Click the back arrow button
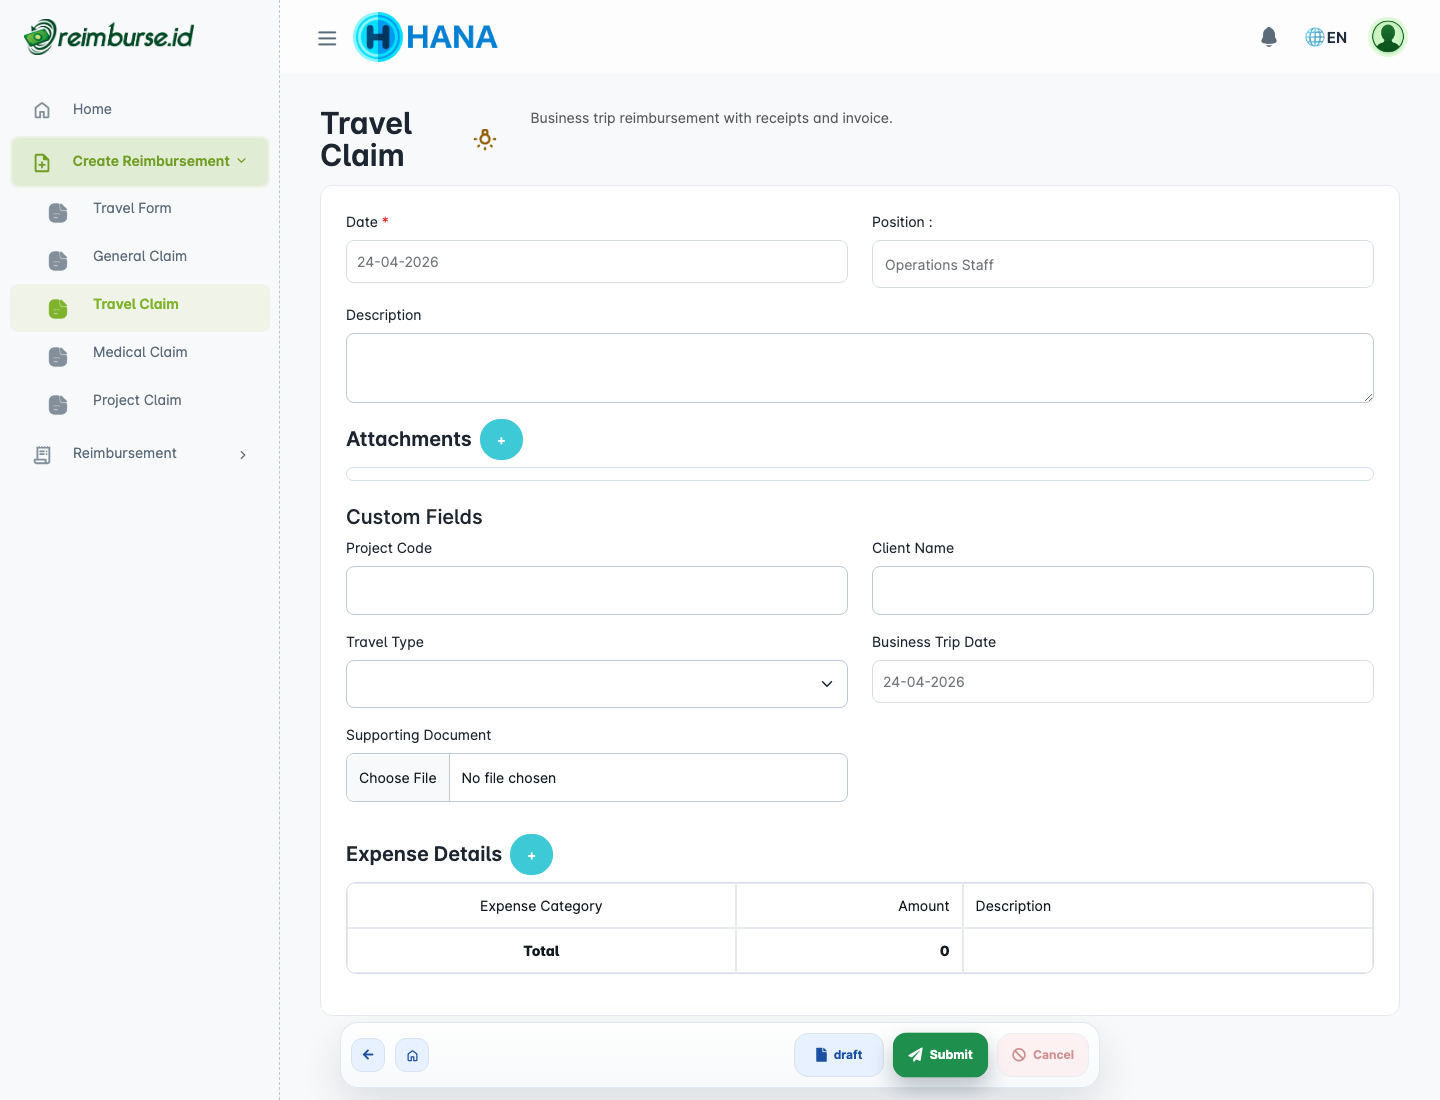1440x1100 pixels. (x=368, y=1055)
